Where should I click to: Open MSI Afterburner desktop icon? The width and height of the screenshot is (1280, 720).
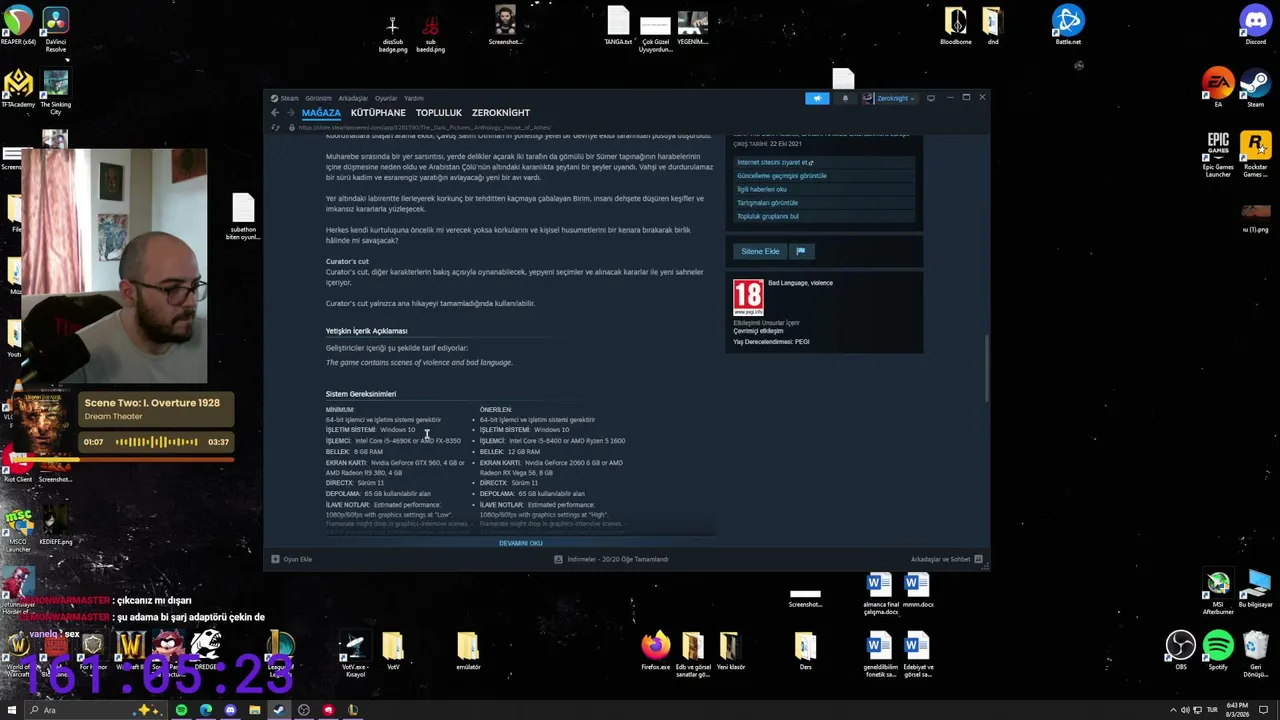coord(1218,593)
